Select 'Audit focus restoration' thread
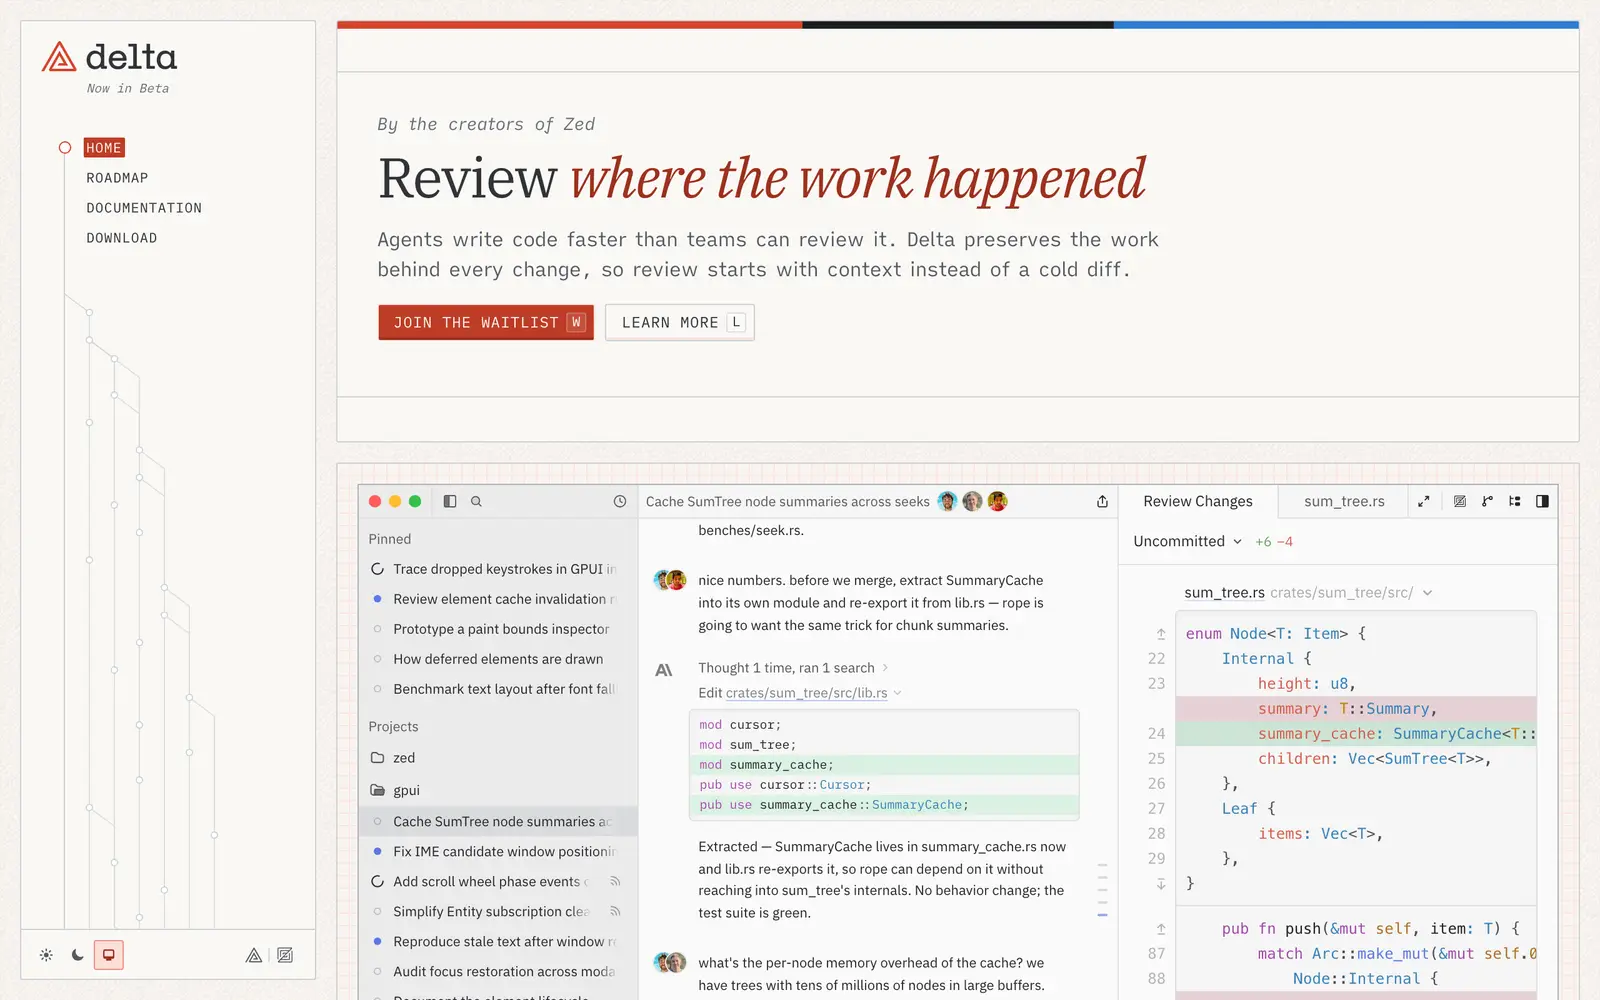Viewport: 1600px width, 1000px height. (498, 972)
